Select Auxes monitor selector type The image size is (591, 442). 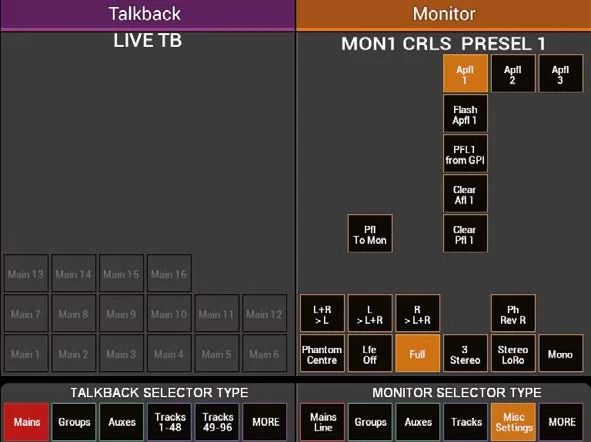point(418,422)
